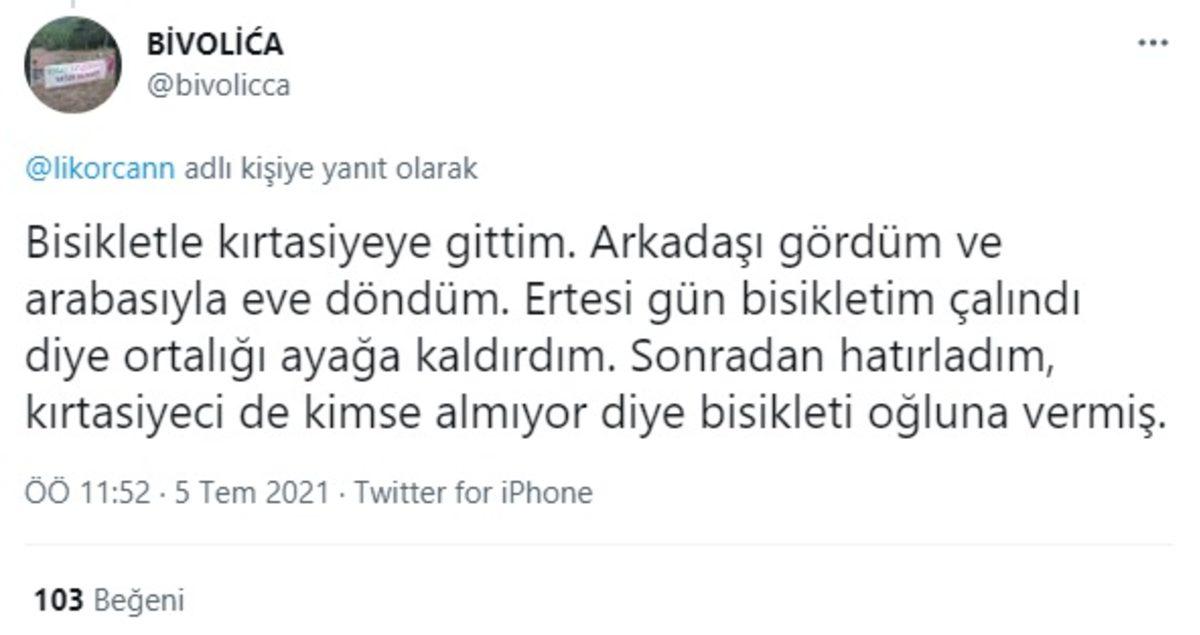Image resolution: width=1200 pixels, height=635 pixels.
Task: View the 103 Beğeni likes list
Action: click(x=110, y=600)
